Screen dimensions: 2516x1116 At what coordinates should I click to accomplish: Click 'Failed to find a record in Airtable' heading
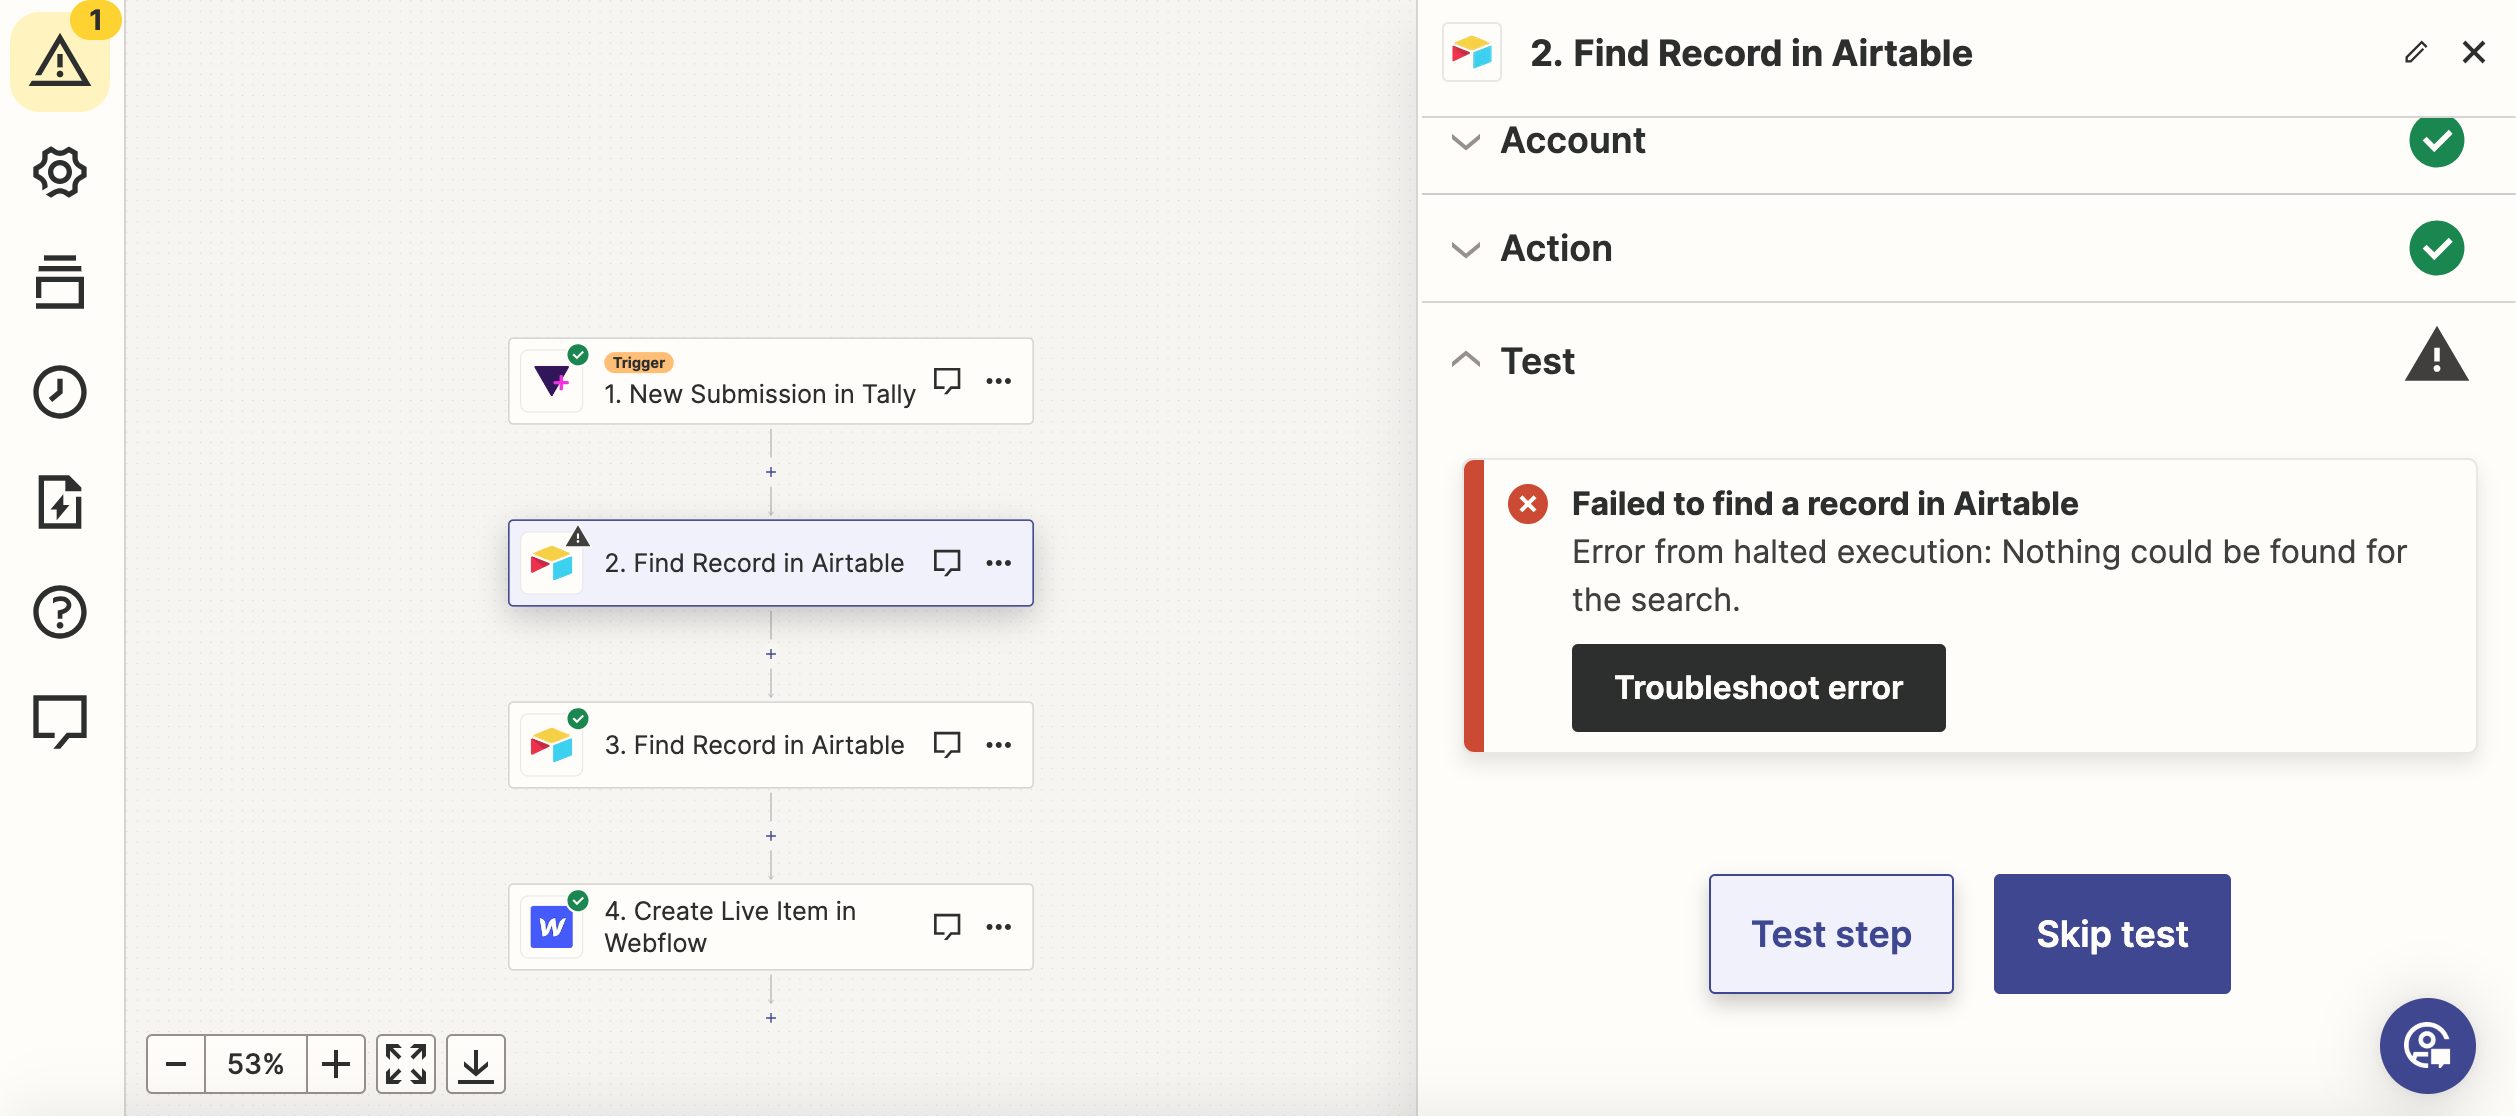tap(1825, 504)
